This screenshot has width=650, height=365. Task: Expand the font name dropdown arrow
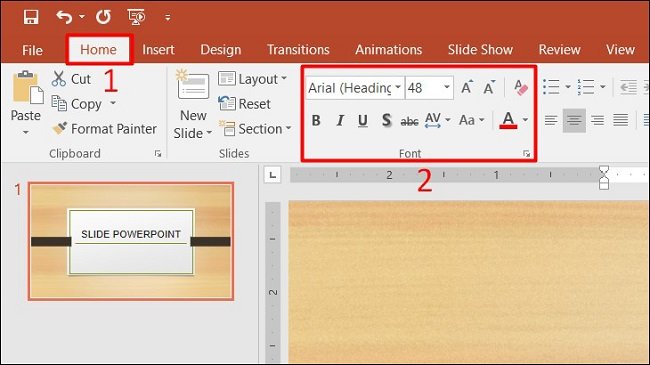pyautogui.click(x=398, y=87)
